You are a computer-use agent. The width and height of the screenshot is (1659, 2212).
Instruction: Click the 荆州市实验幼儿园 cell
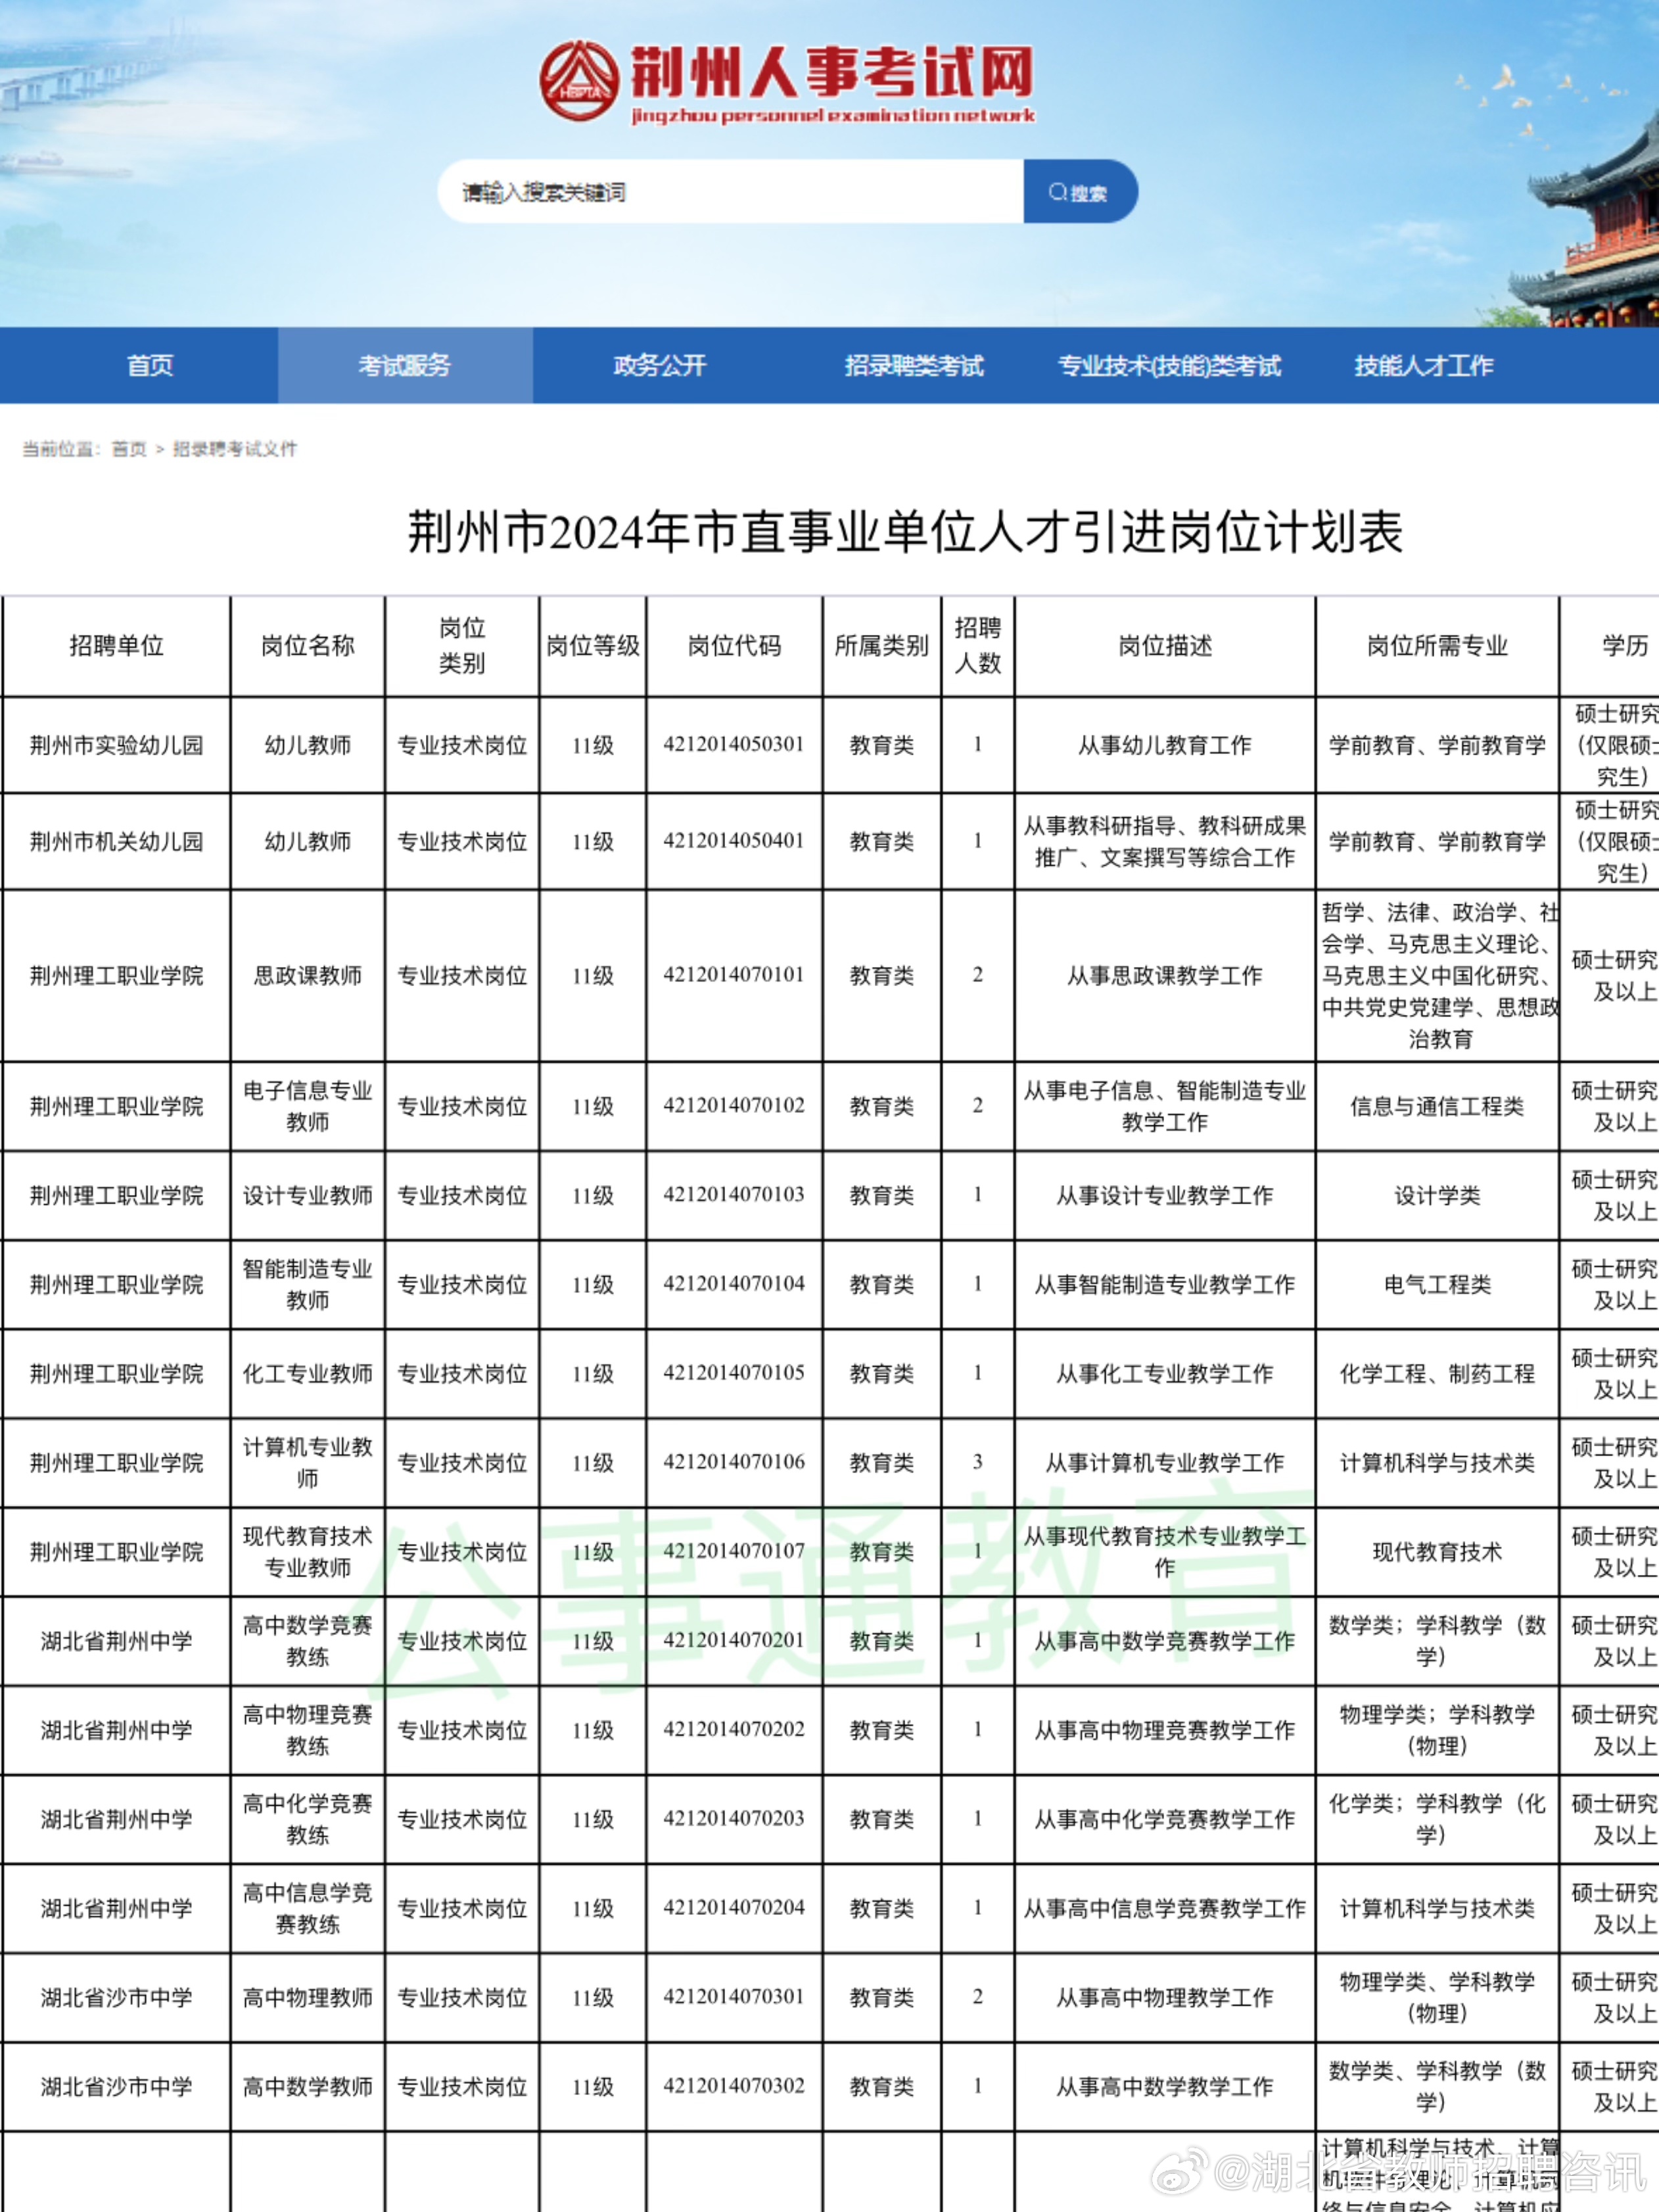coord(116,745)
